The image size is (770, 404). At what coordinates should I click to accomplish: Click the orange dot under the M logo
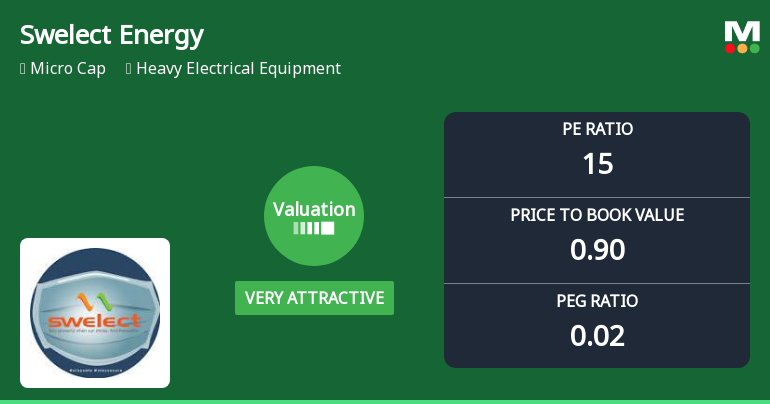coord(742,48)
